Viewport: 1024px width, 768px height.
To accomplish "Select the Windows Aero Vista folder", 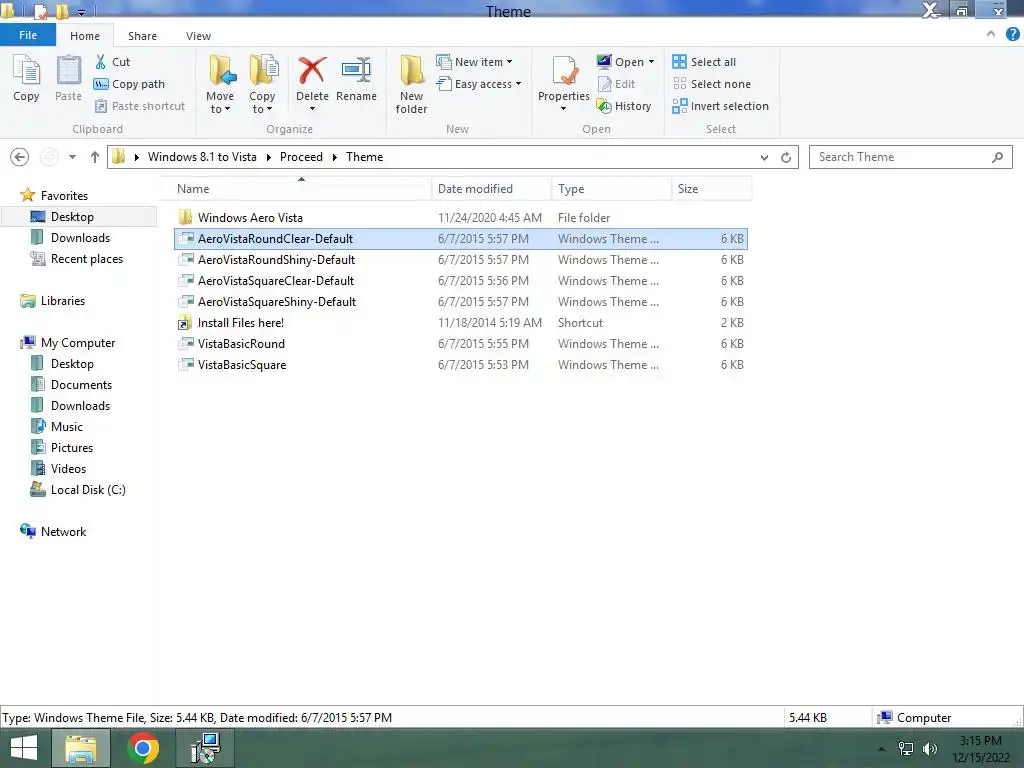I will (460, 217).
